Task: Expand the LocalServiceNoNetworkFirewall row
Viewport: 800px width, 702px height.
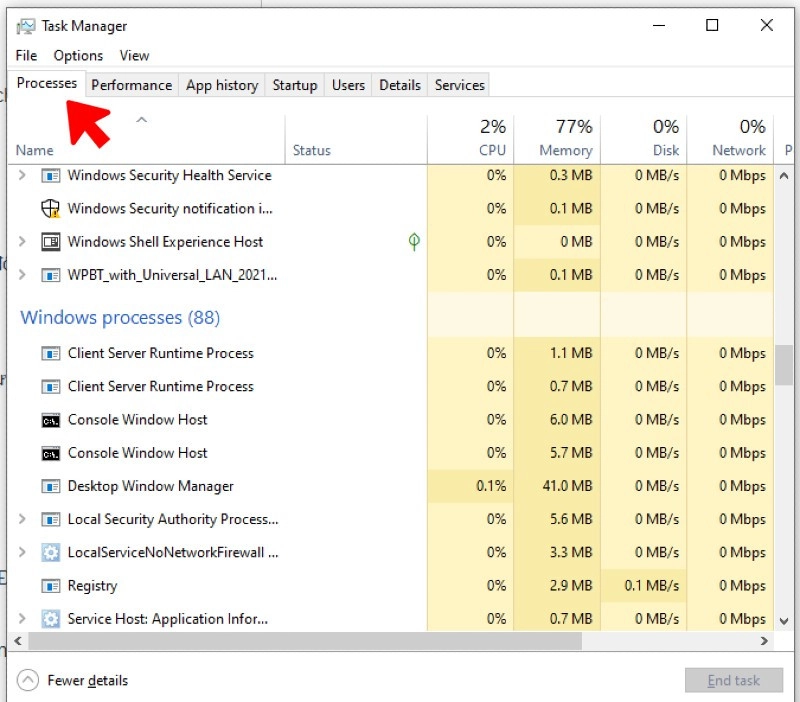Action: coord(22,553)
